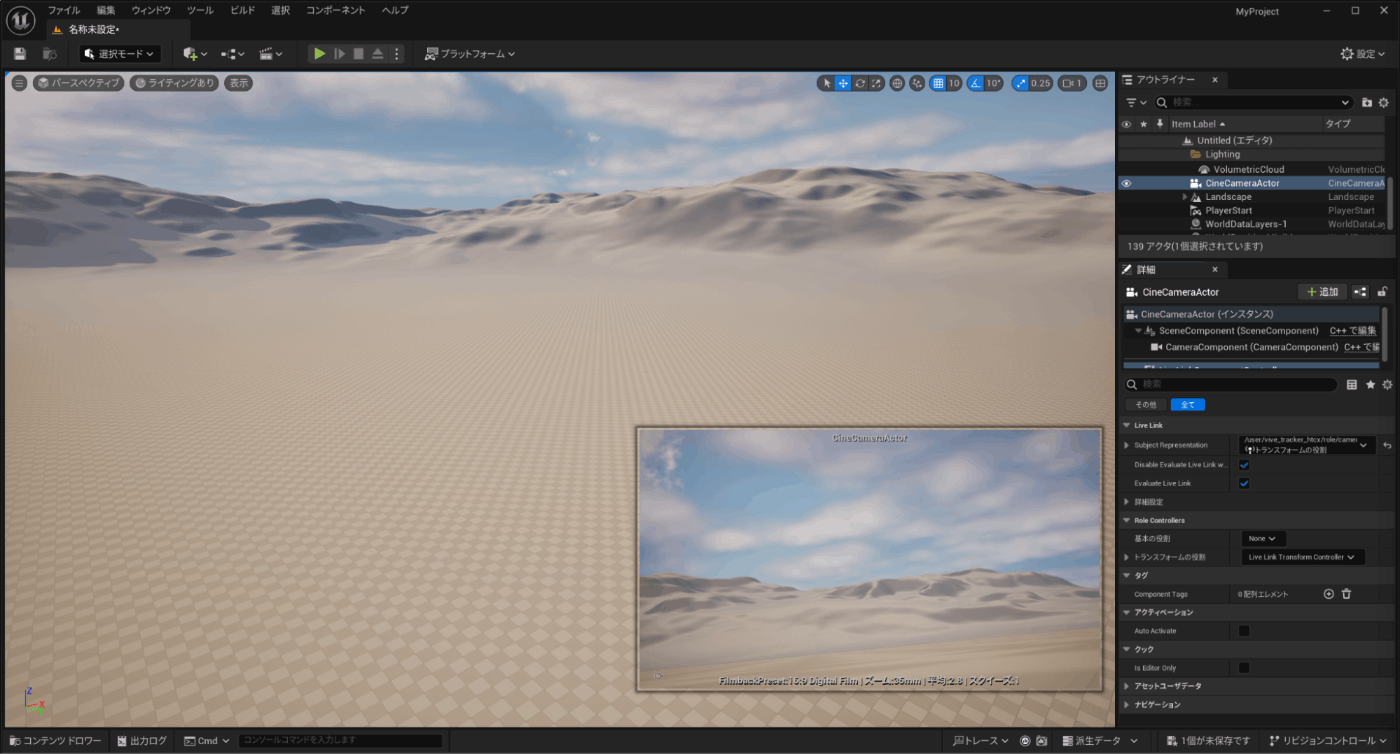
Task: Open the cinematics clapperboard menu
Action: 271,54
